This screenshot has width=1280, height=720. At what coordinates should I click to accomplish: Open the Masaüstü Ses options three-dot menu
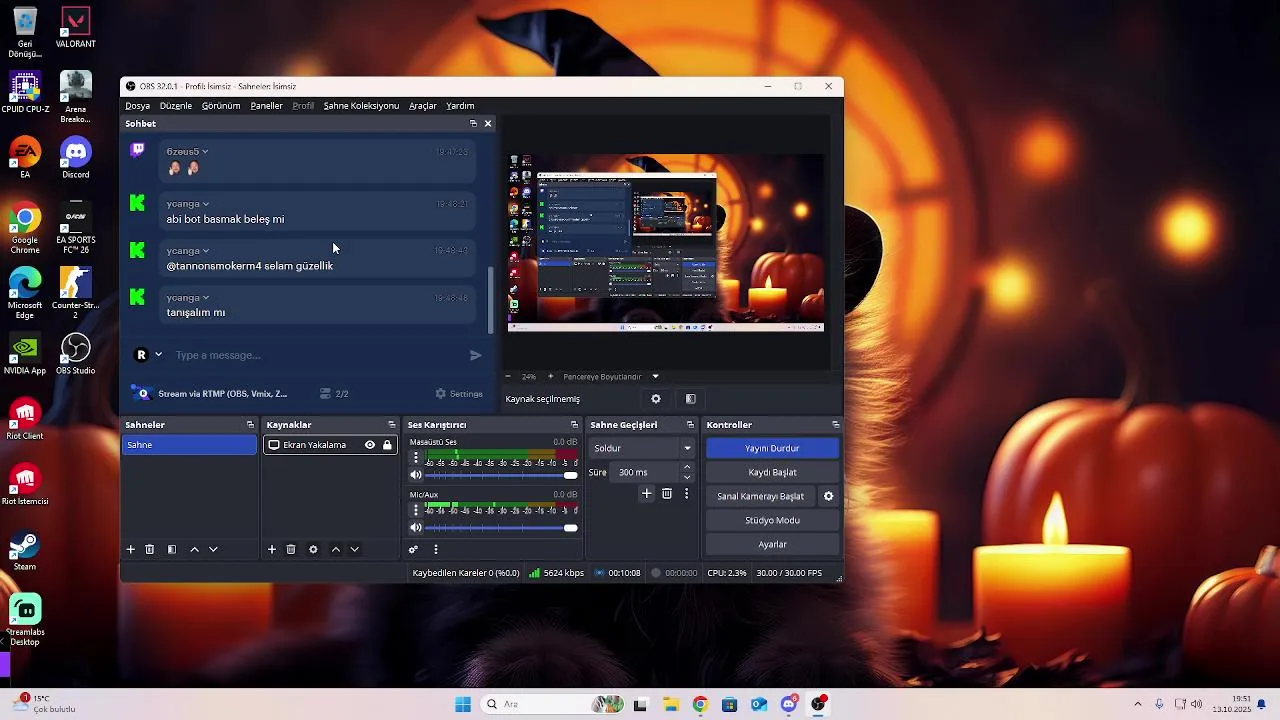point(416,457)
